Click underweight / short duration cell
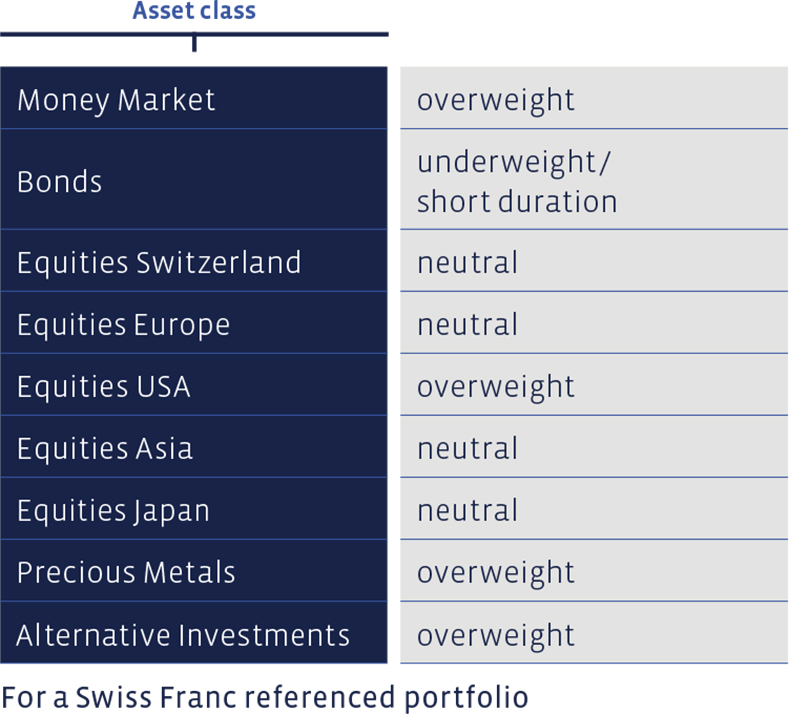This screenshot has height=714, width=789. (594, 180)
